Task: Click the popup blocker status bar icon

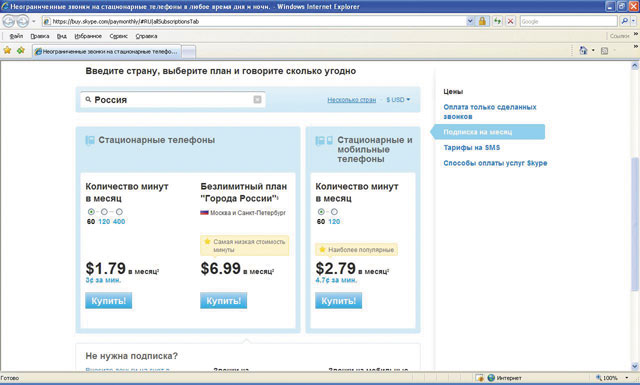Action: [480, 378]
